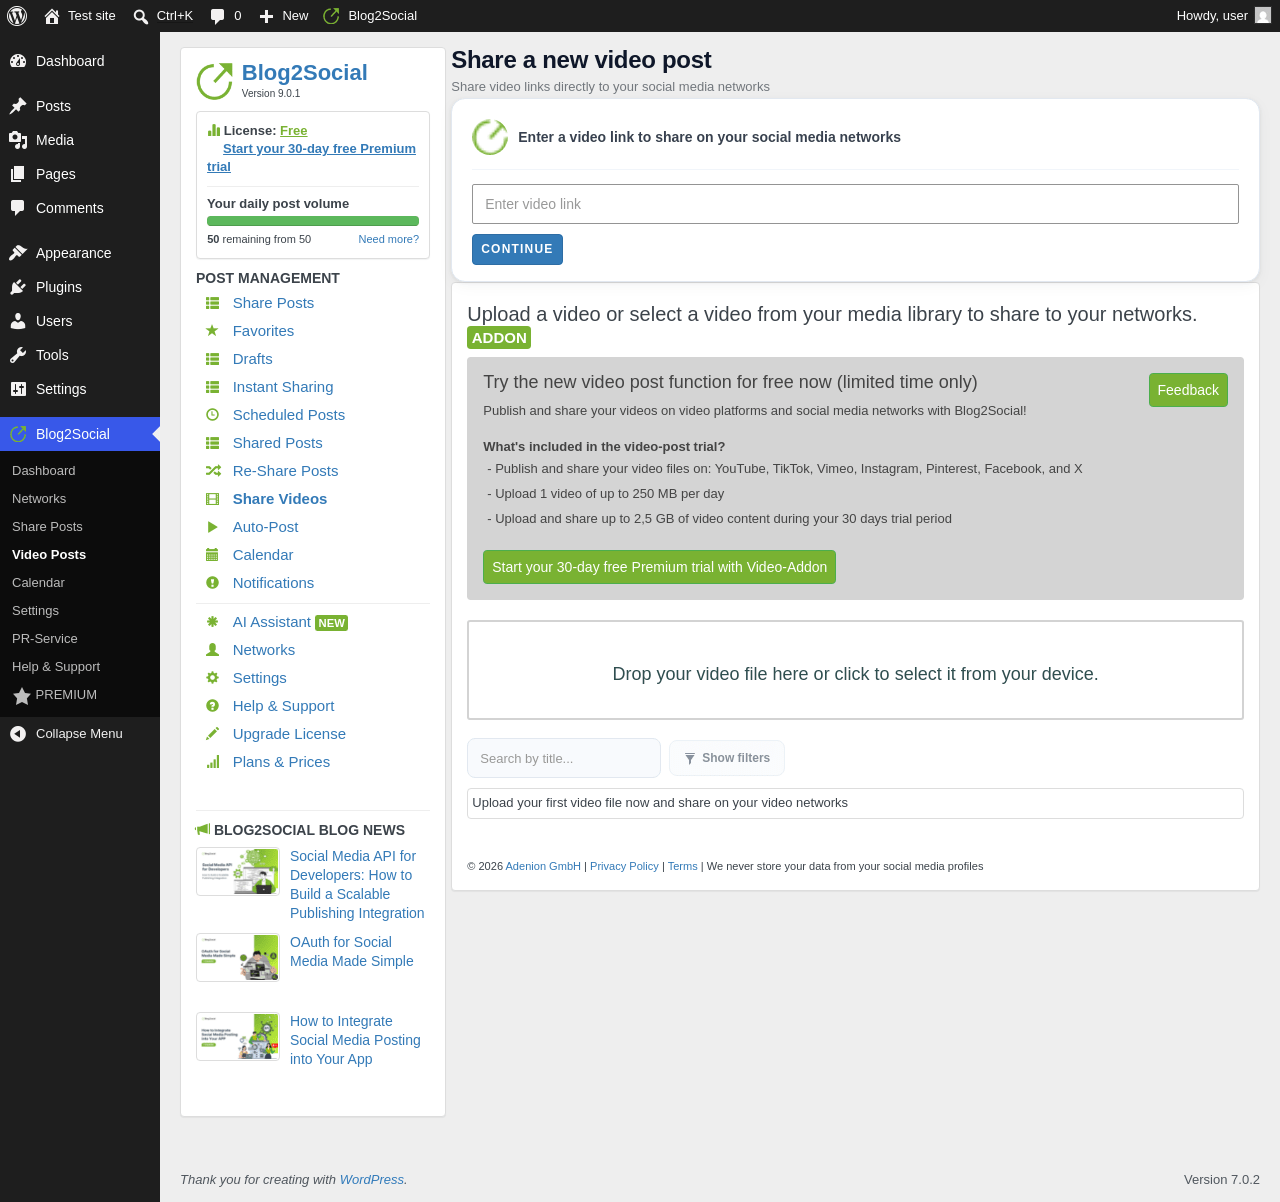Click the Free license link
Image resolution: width=1280 pixels, height=1202 pixels.
tap(293, 131)
